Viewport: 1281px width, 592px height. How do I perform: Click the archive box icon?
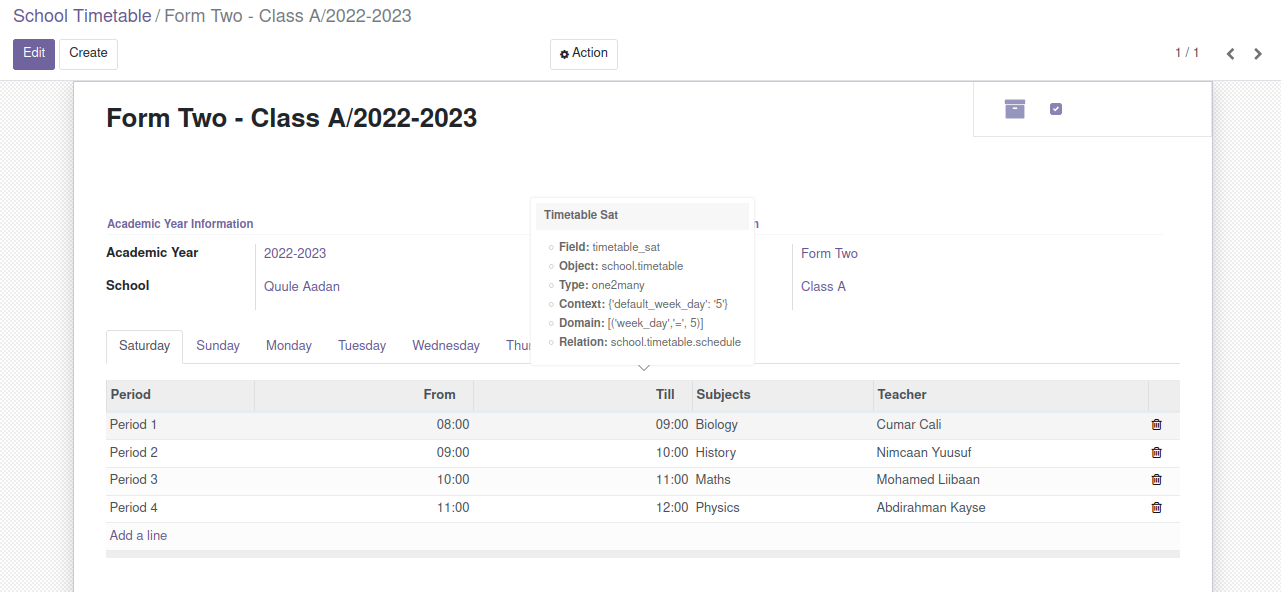1015,109
